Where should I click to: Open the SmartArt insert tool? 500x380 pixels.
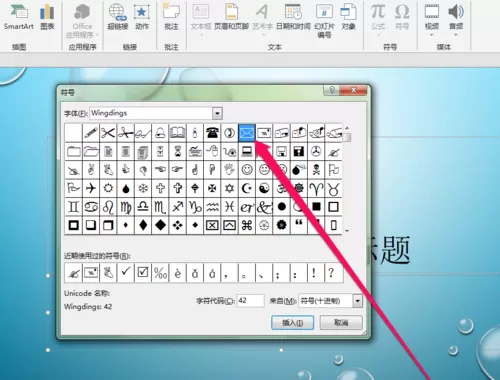19,17
